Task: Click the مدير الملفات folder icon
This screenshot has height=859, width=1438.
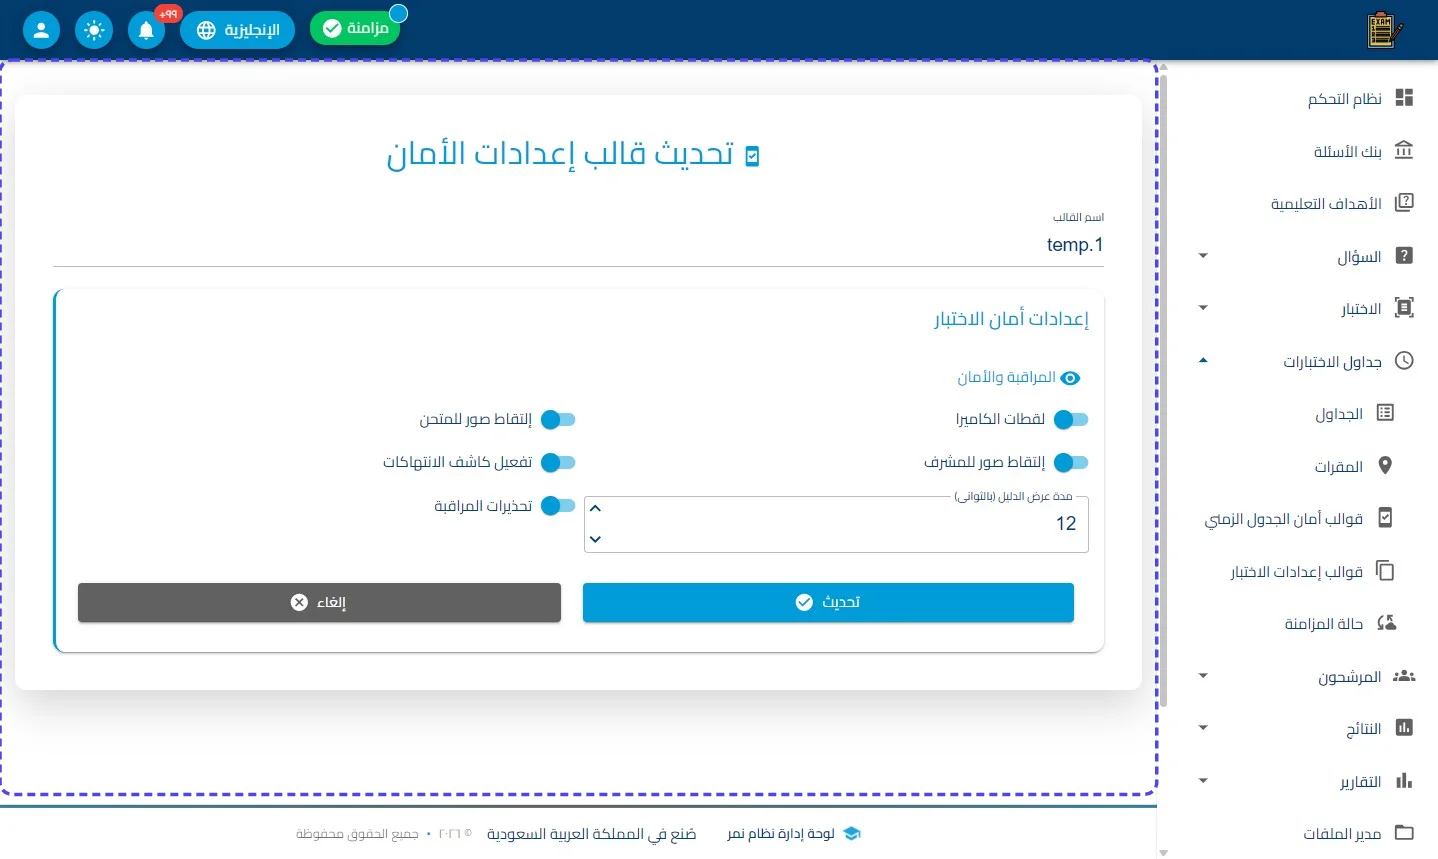Action: [x=1404, y=832]
